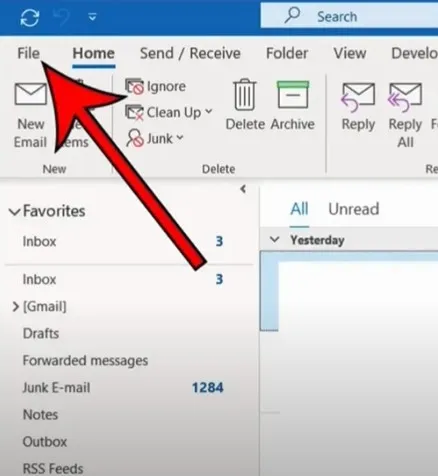The image size is (438, 476).
Task: Click in the Search box
Action: click(x=349, y=16)
